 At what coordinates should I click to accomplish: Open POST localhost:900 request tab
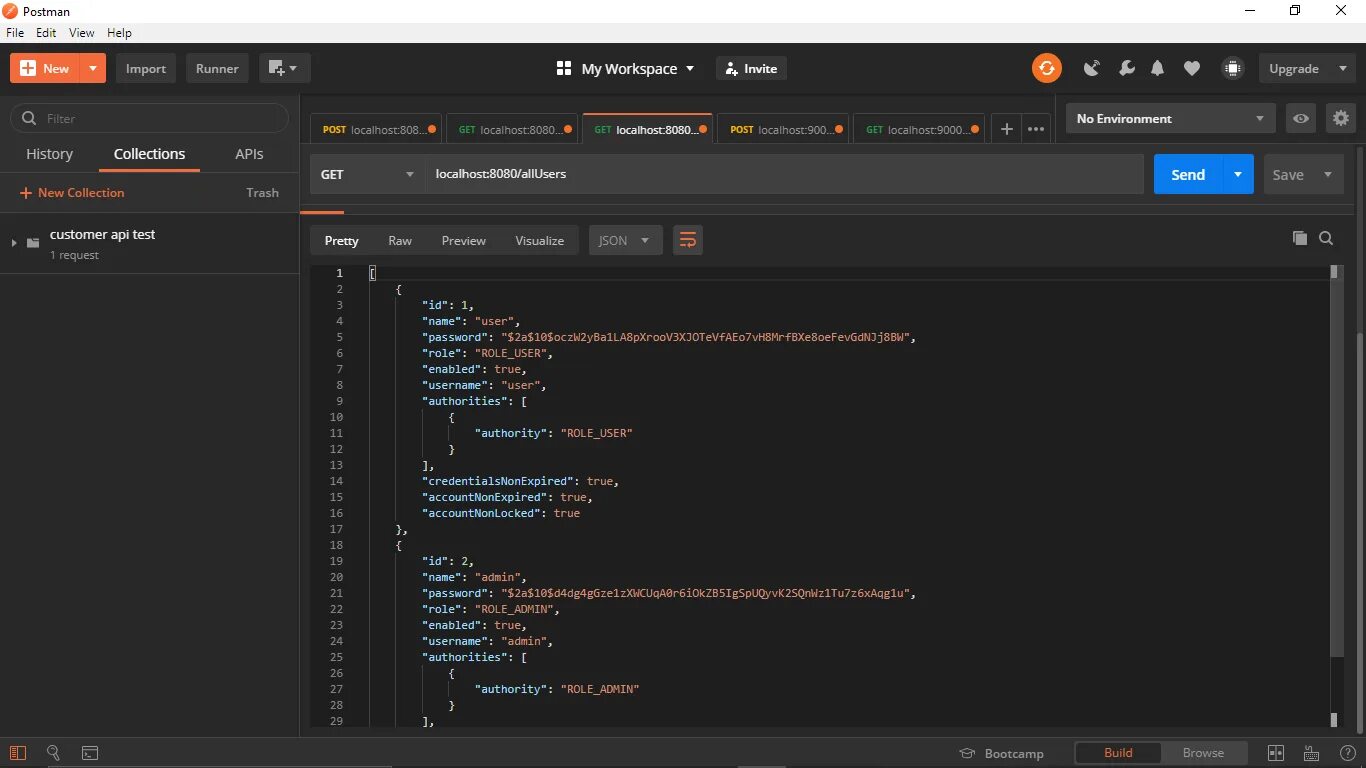click(781, 129)
